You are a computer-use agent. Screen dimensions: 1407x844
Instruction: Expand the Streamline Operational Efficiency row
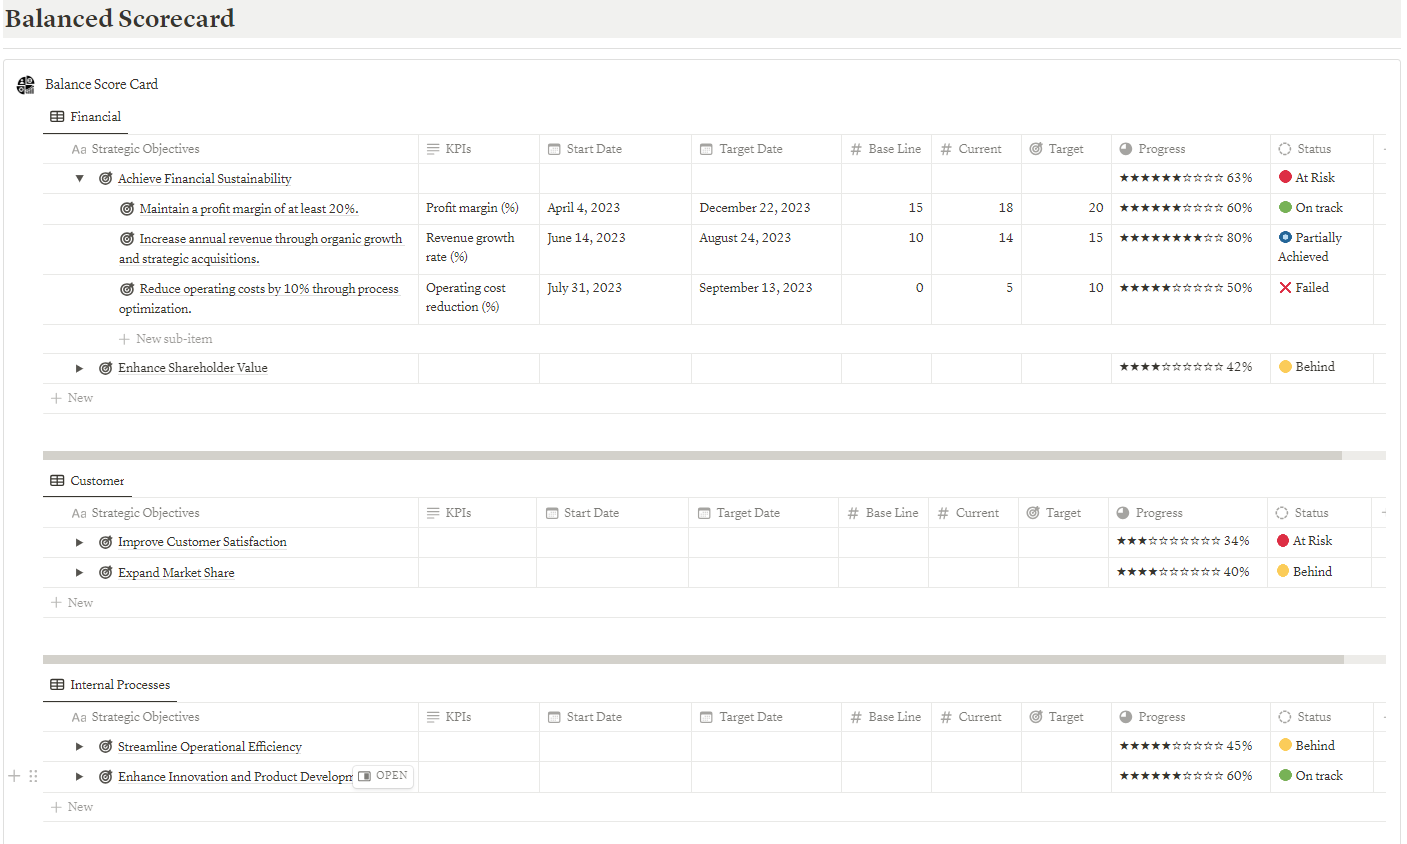79,747
